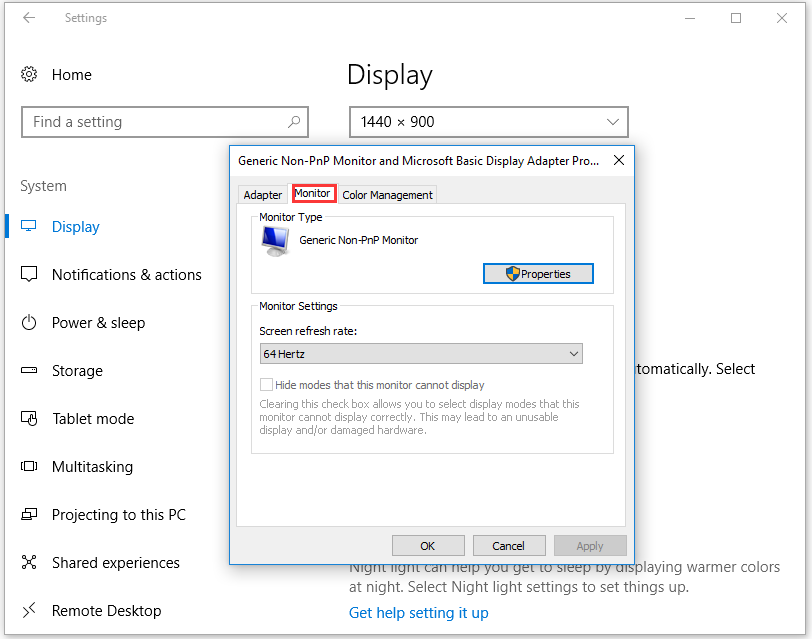Close the Settings window
This screenshot has height=639, width=812.
782,18
